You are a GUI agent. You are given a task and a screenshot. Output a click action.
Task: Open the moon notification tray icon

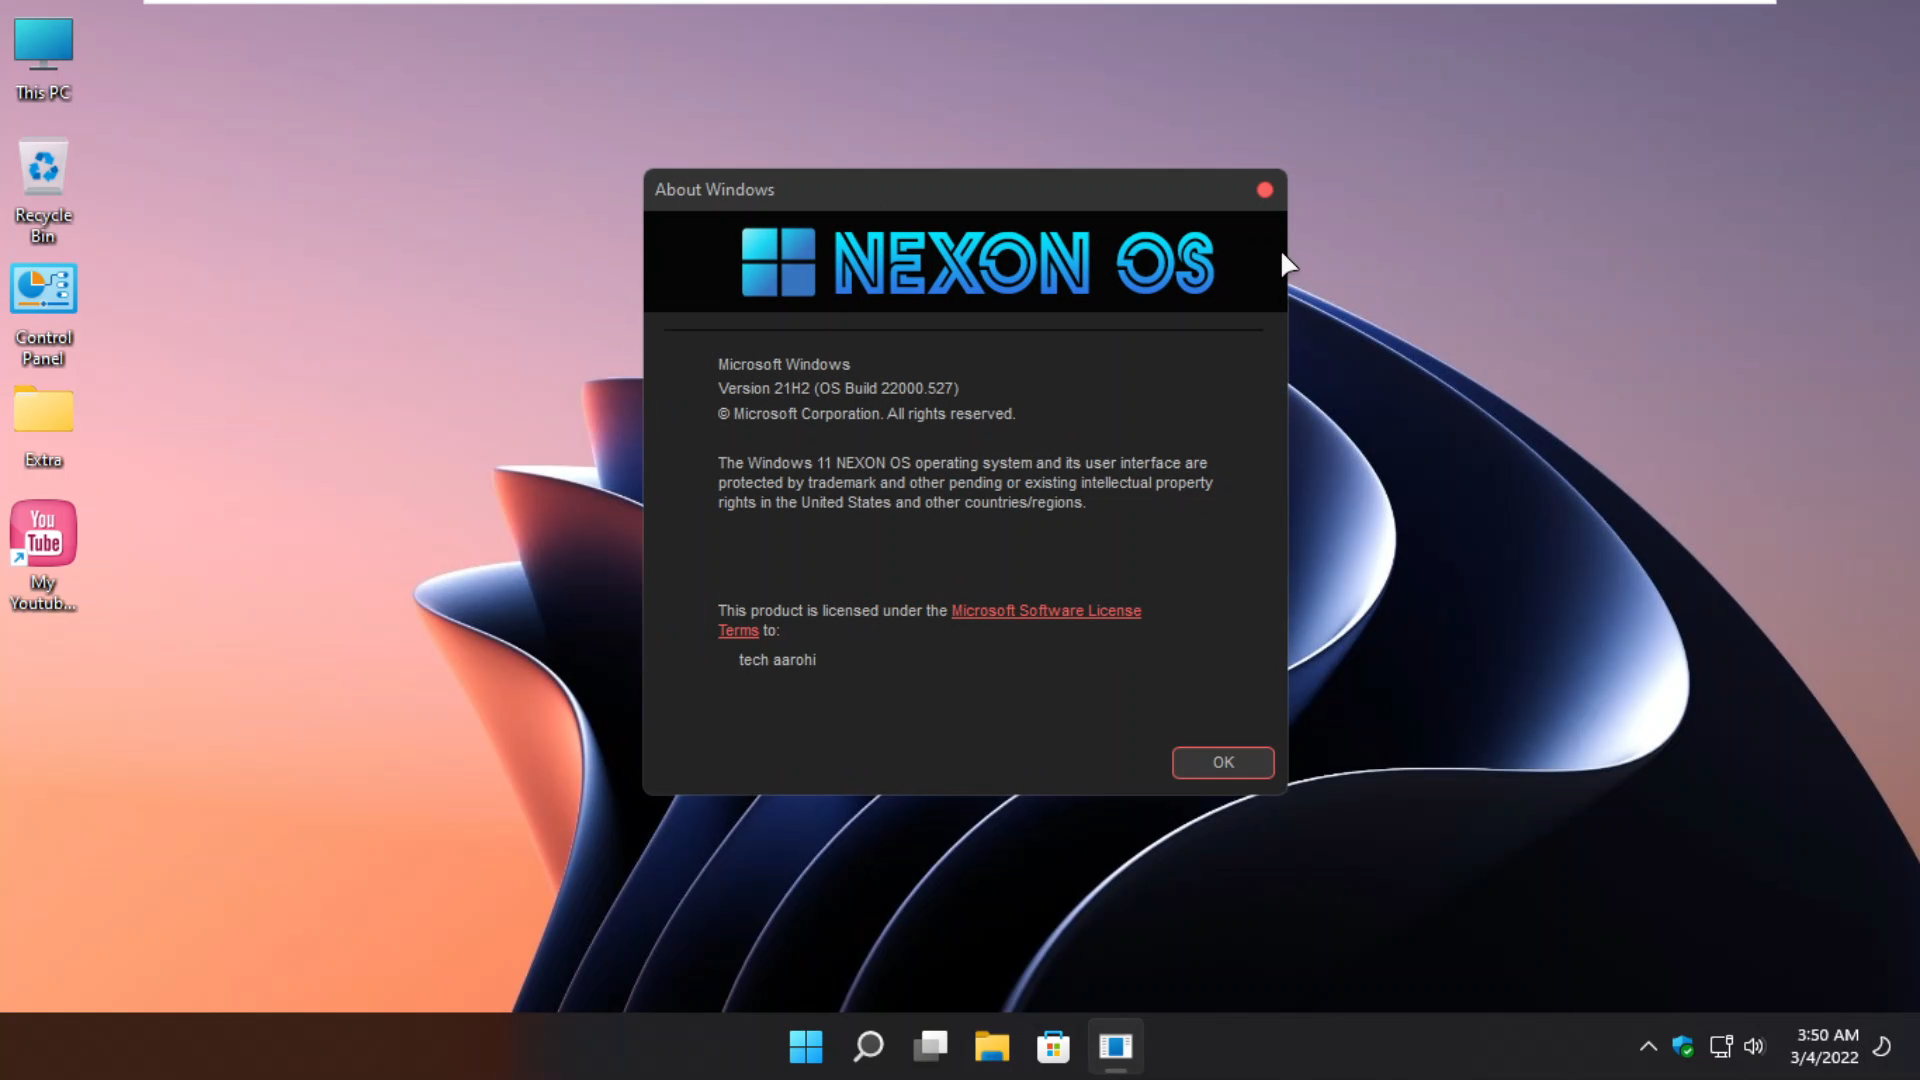point(1882,1047)
